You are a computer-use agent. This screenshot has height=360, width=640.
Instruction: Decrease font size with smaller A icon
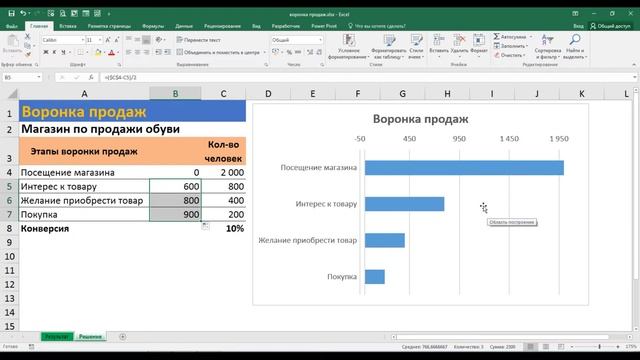point(117,40)
